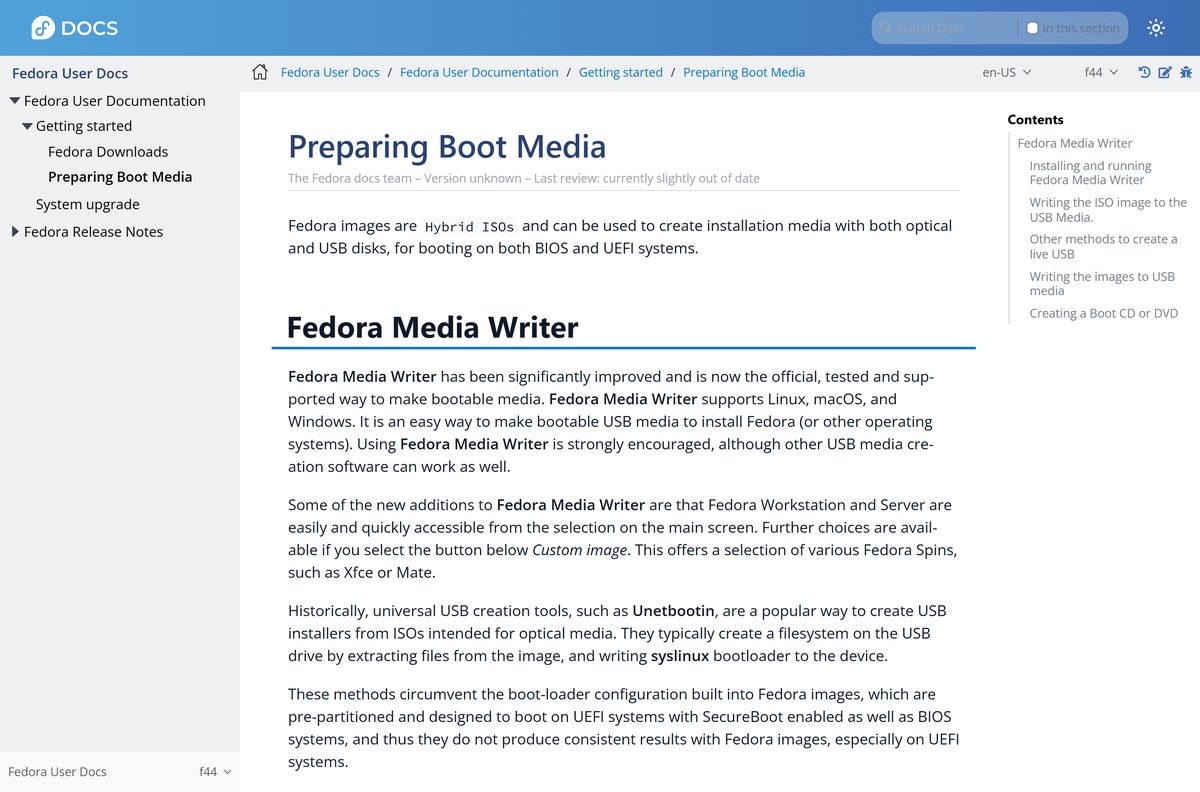Click Preparing Boot Media breadcrumb link
Screen dimensions: 1200x792
coord(744,72)
